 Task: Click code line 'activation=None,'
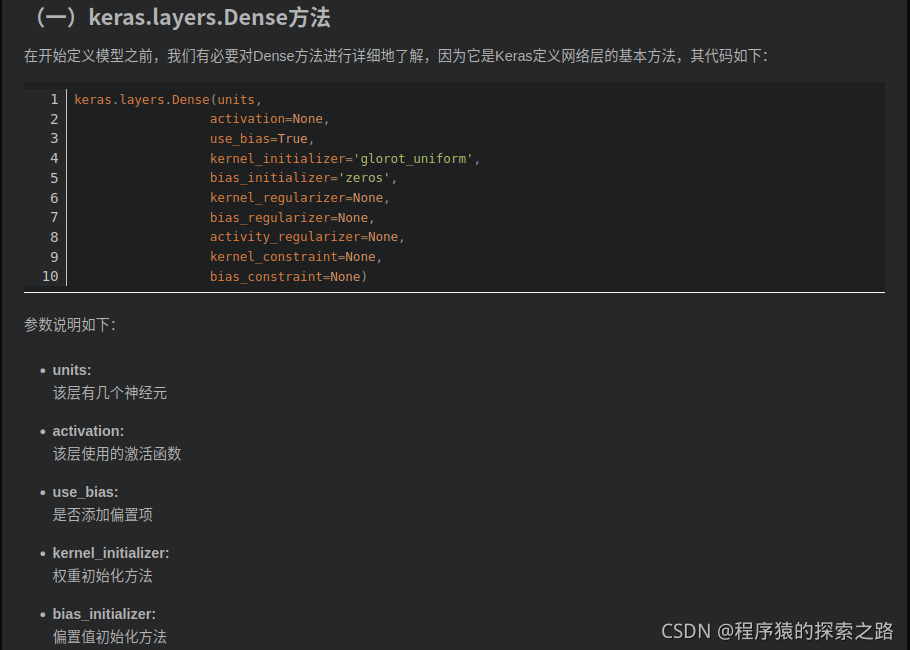pos(269,119)
